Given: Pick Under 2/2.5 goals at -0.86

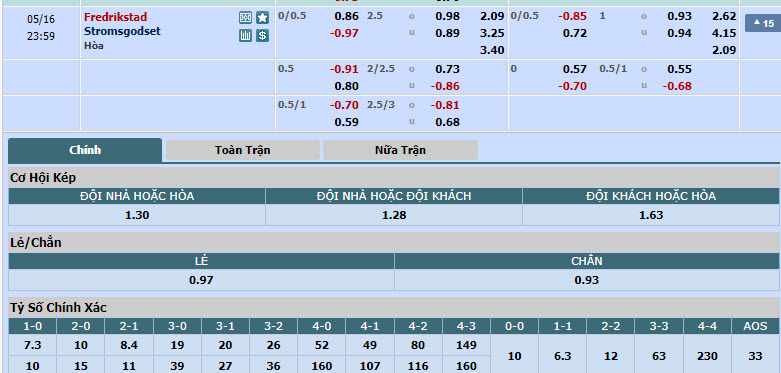Looking at the screenshot, I should tap(445, 86).
